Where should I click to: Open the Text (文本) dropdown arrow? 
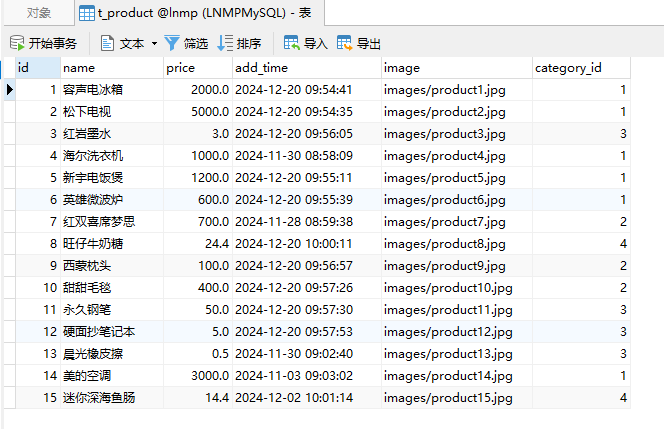(x=154, y=43)
